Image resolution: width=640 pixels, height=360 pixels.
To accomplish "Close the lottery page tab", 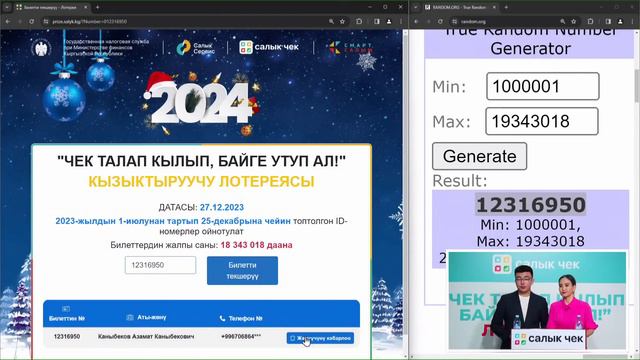I will (x=85, y=7).
